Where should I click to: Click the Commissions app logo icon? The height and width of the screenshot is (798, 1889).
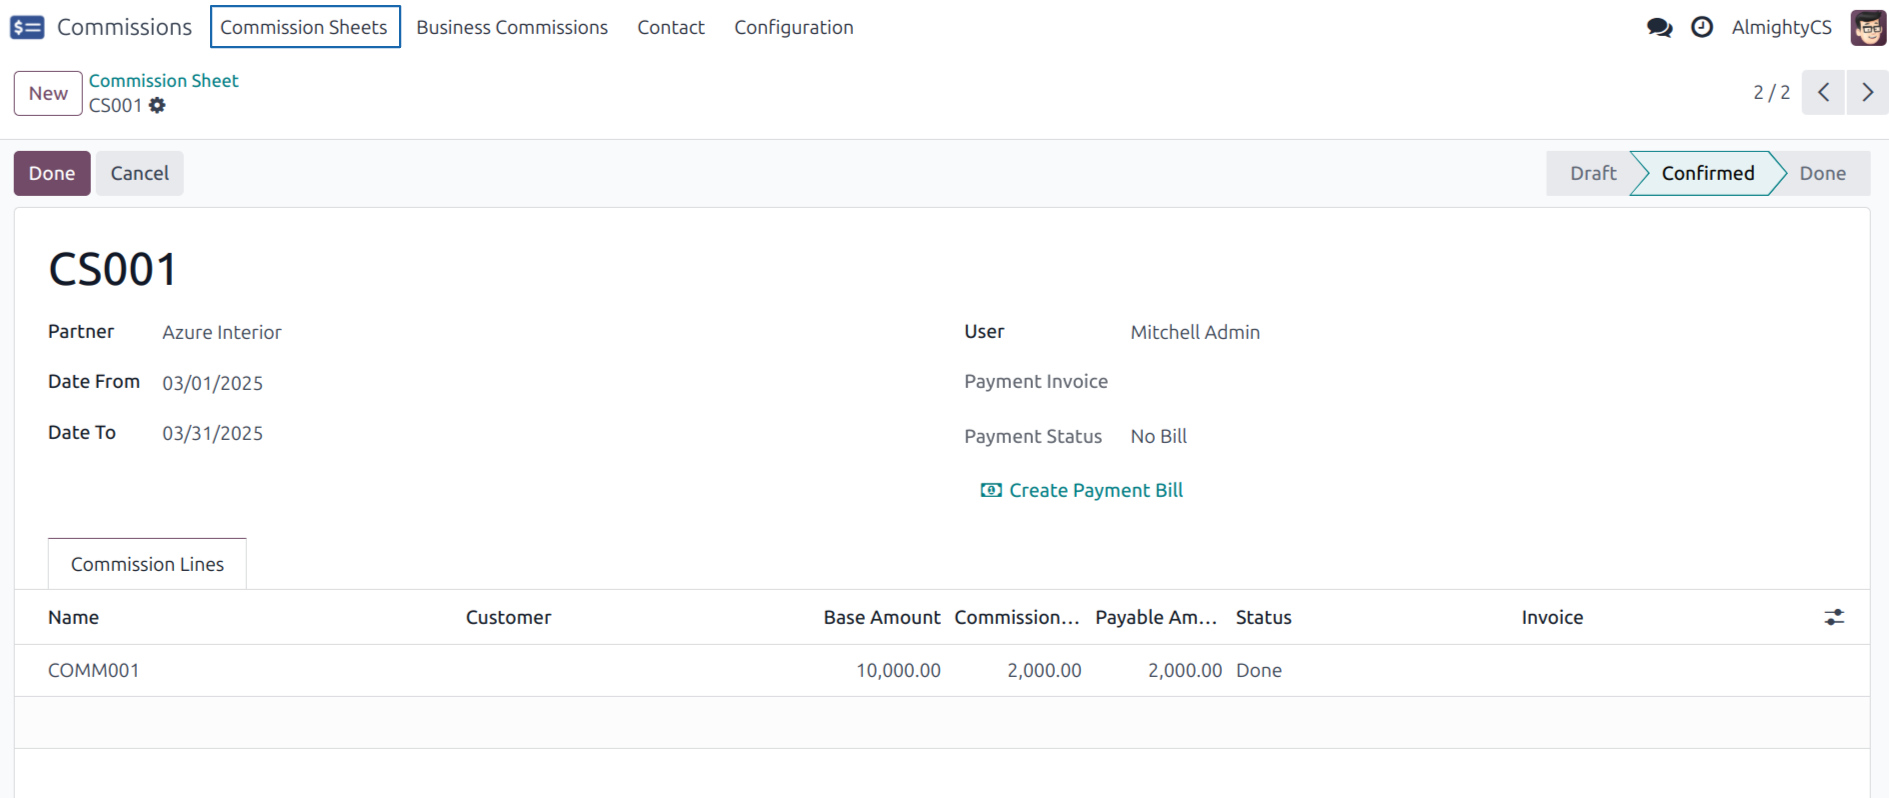coord(27,27)
